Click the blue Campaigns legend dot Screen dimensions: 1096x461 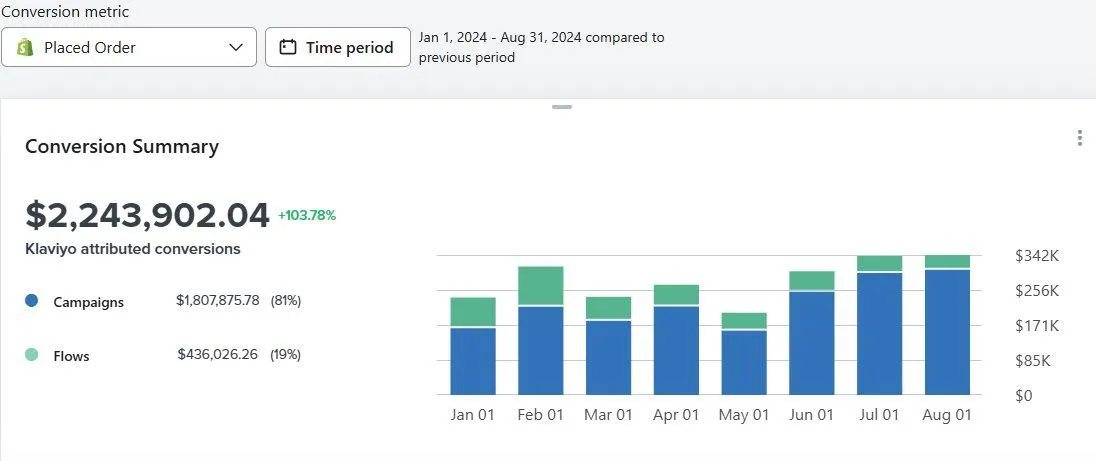31,300
